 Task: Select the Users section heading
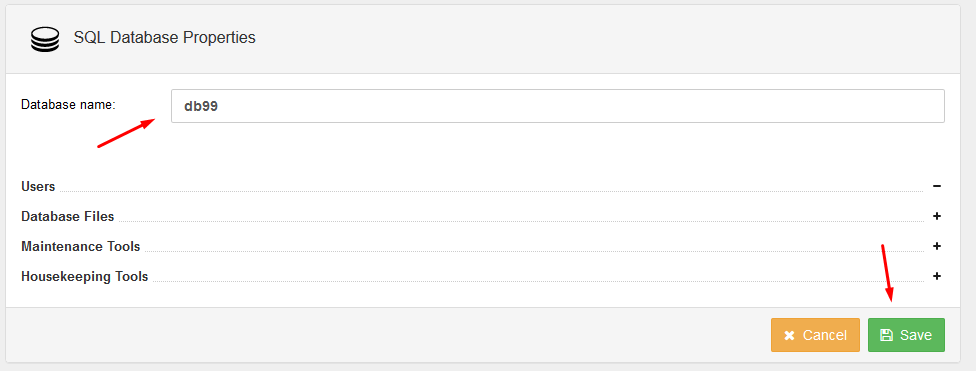click(38, 186)
